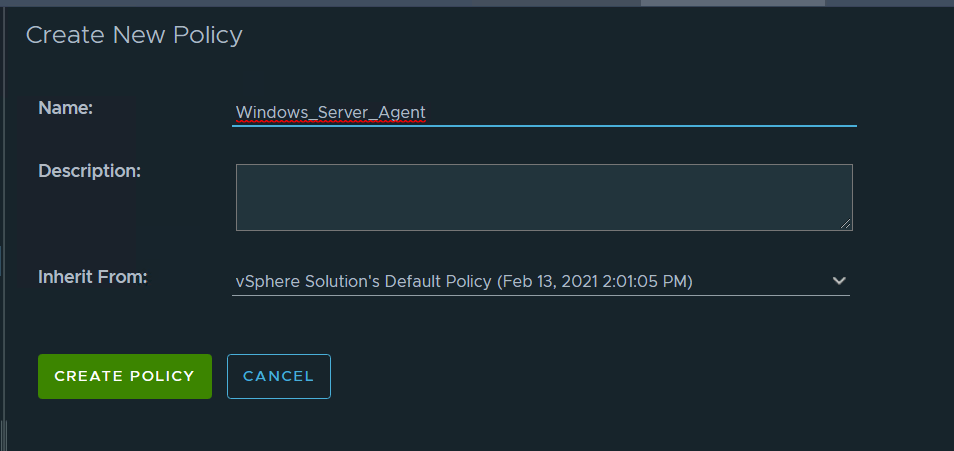Click the Create New Policy heading
Screen dimensions: 954x451
134,35
